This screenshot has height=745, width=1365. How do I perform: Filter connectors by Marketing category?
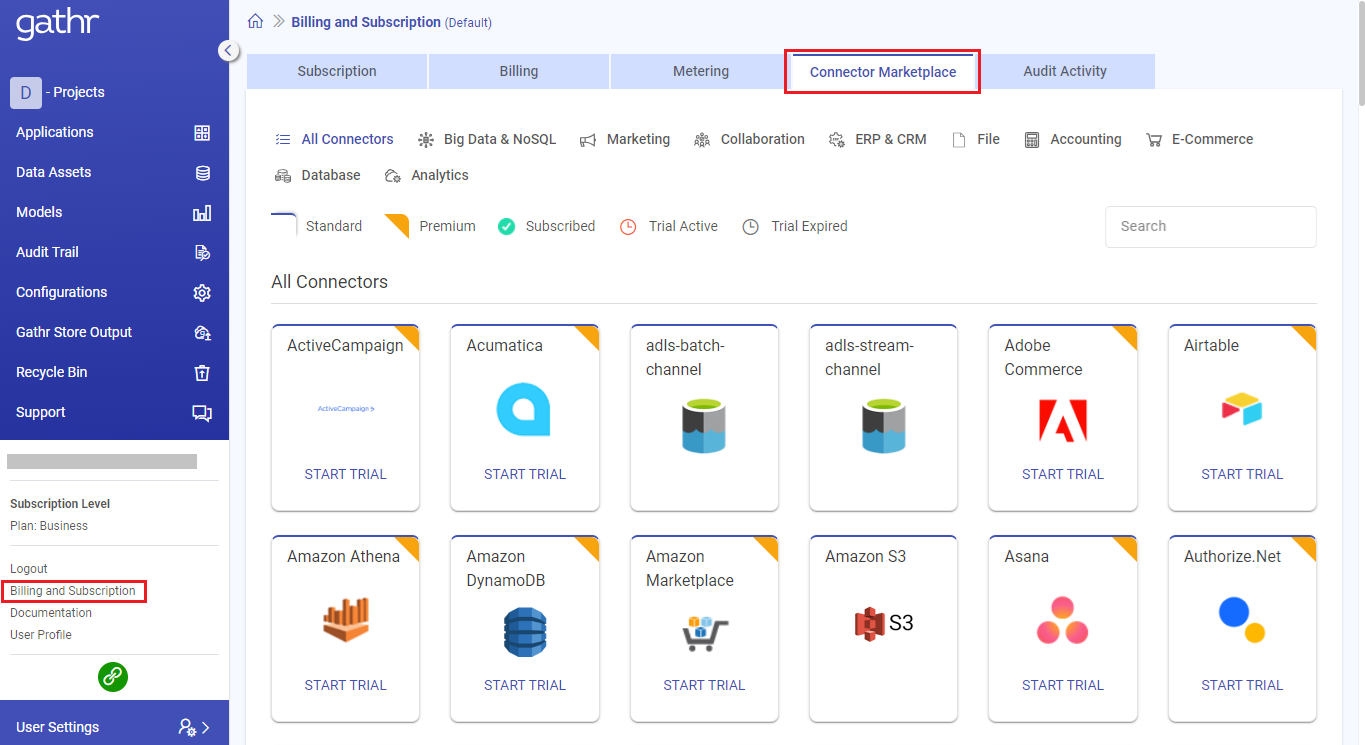625,139
